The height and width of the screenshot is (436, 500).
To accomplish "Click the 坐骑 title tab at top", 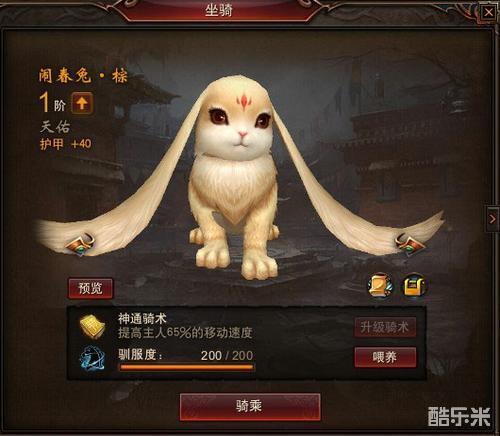I will [219, 10].
